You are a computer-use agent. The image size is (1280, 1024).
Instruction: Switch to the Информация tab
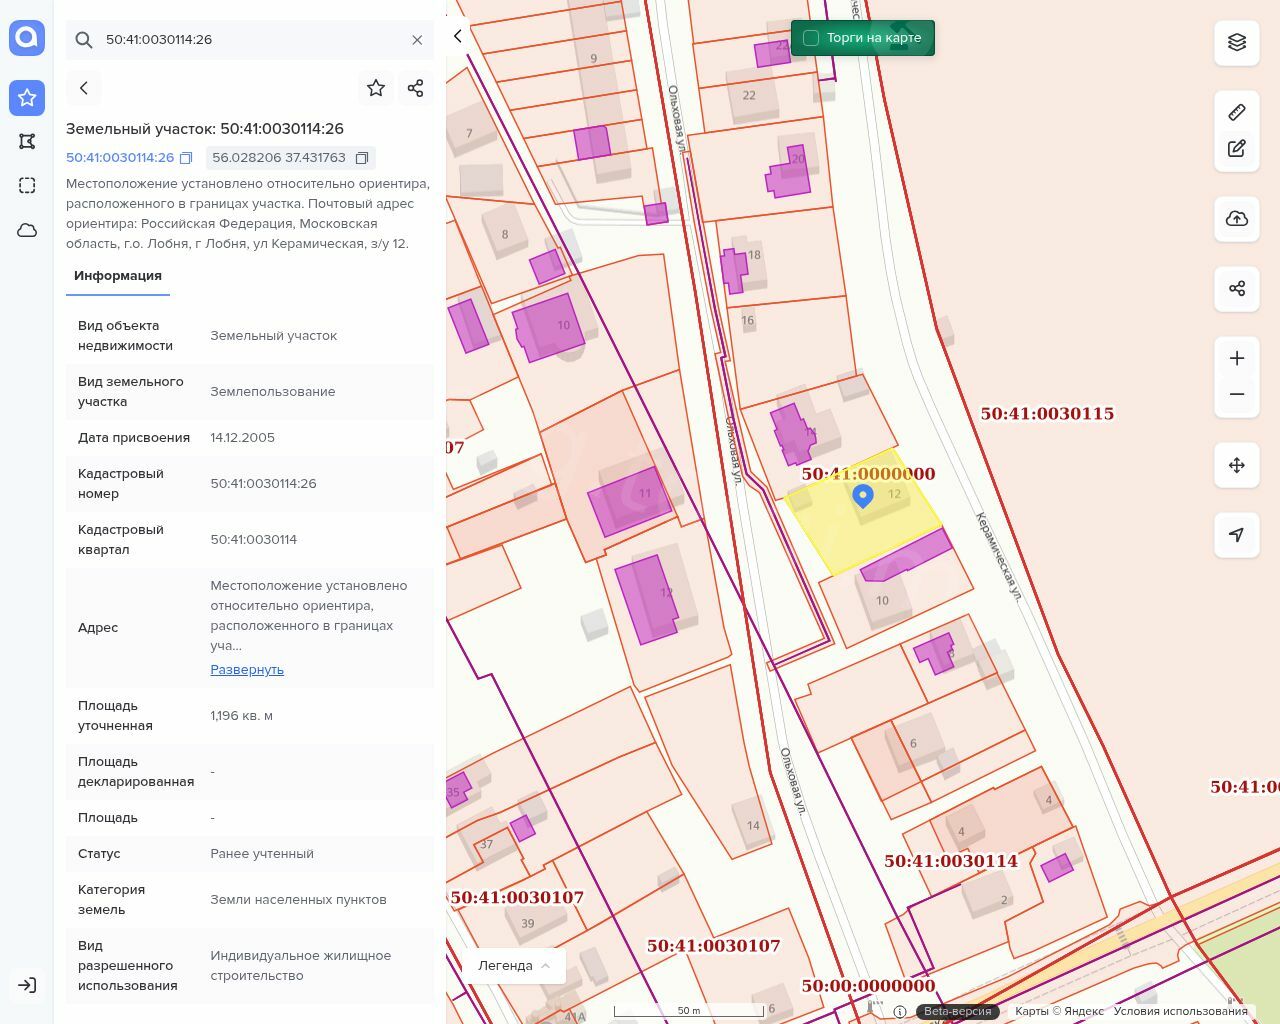(118, 276)
